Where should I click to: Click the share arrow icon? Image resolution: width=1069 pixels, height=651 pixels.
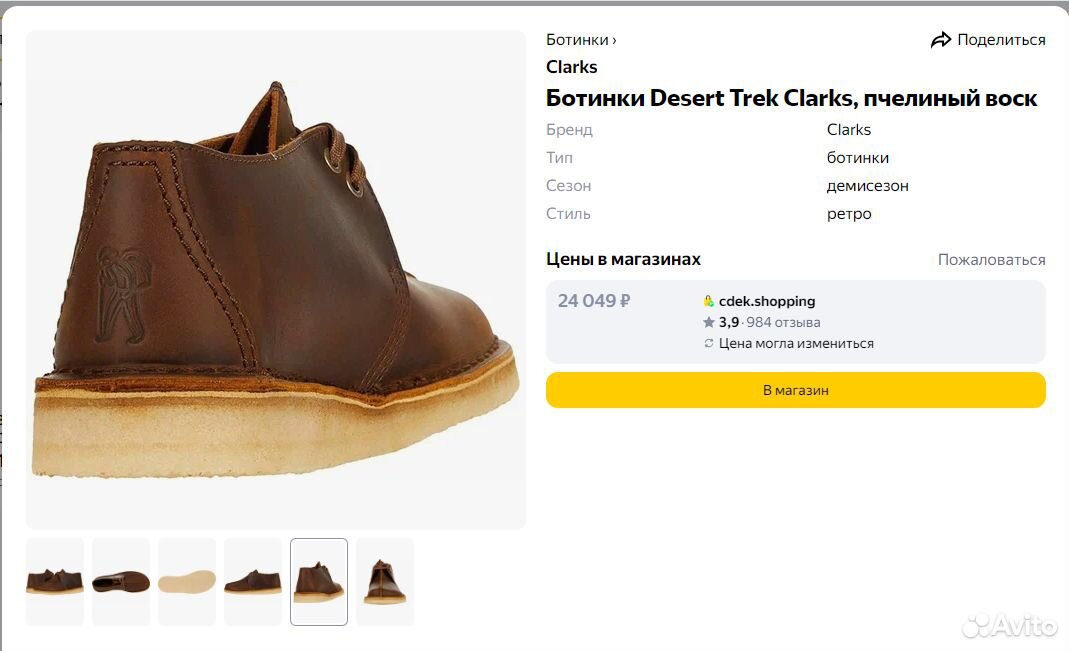point(940,40)
